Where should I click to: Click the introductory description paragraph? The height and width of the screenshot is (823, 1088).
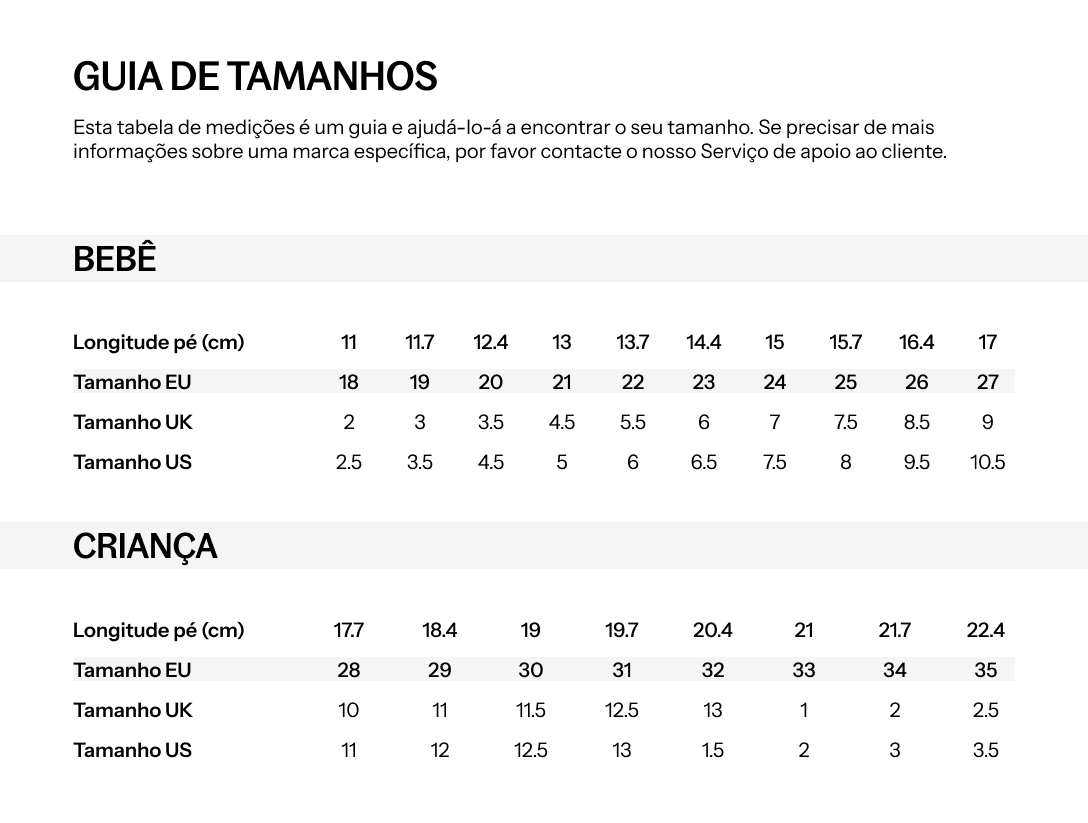click(x=510, y=139)
